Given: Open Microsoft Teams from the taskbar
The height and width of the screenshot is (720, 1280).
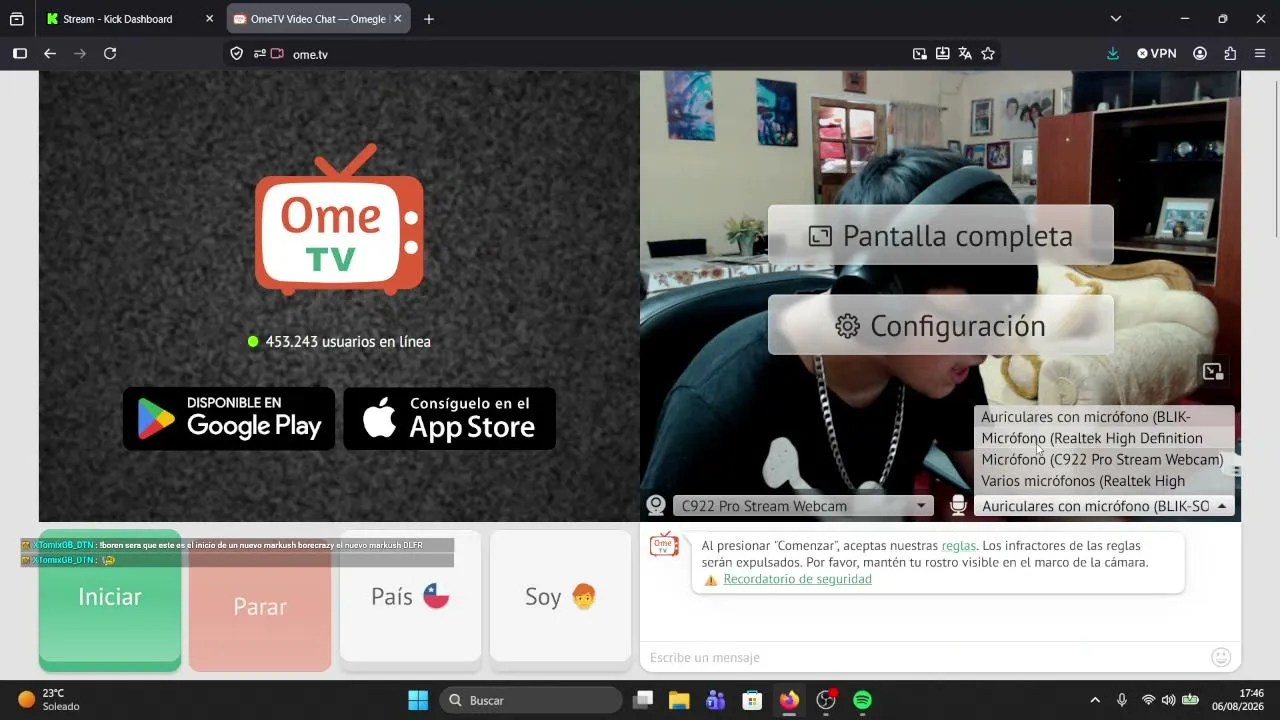Looking at the screenshot, I should (716, 700).
